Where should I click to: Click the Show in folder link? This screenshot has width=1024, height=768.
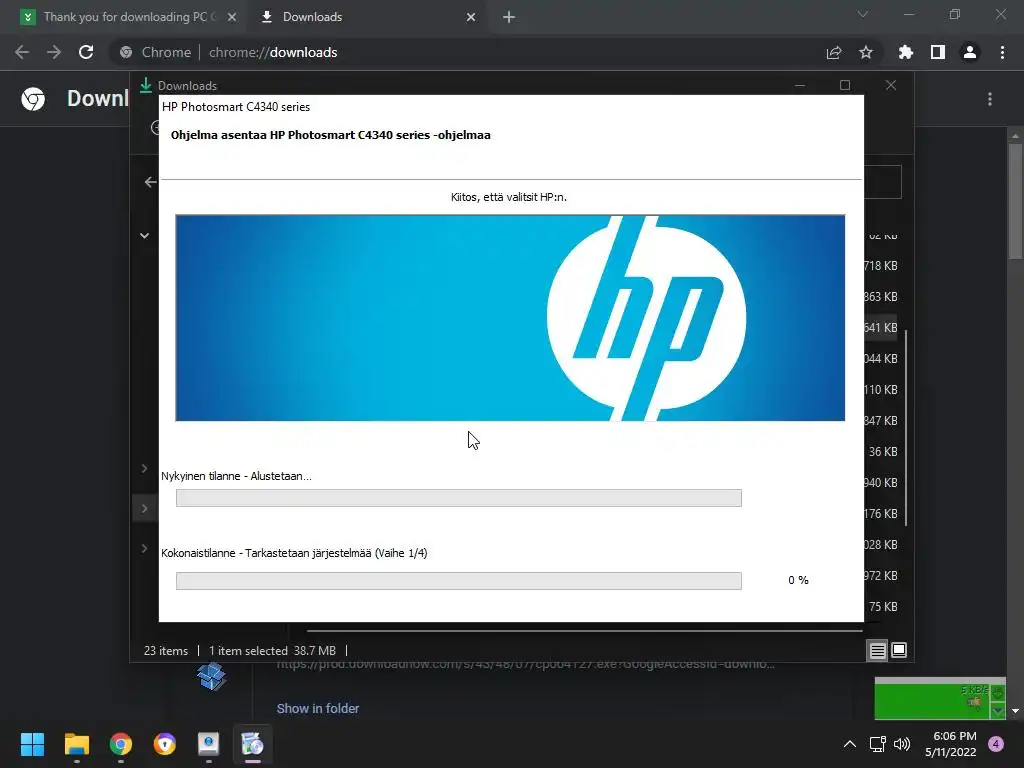click(x=317, y=709)
